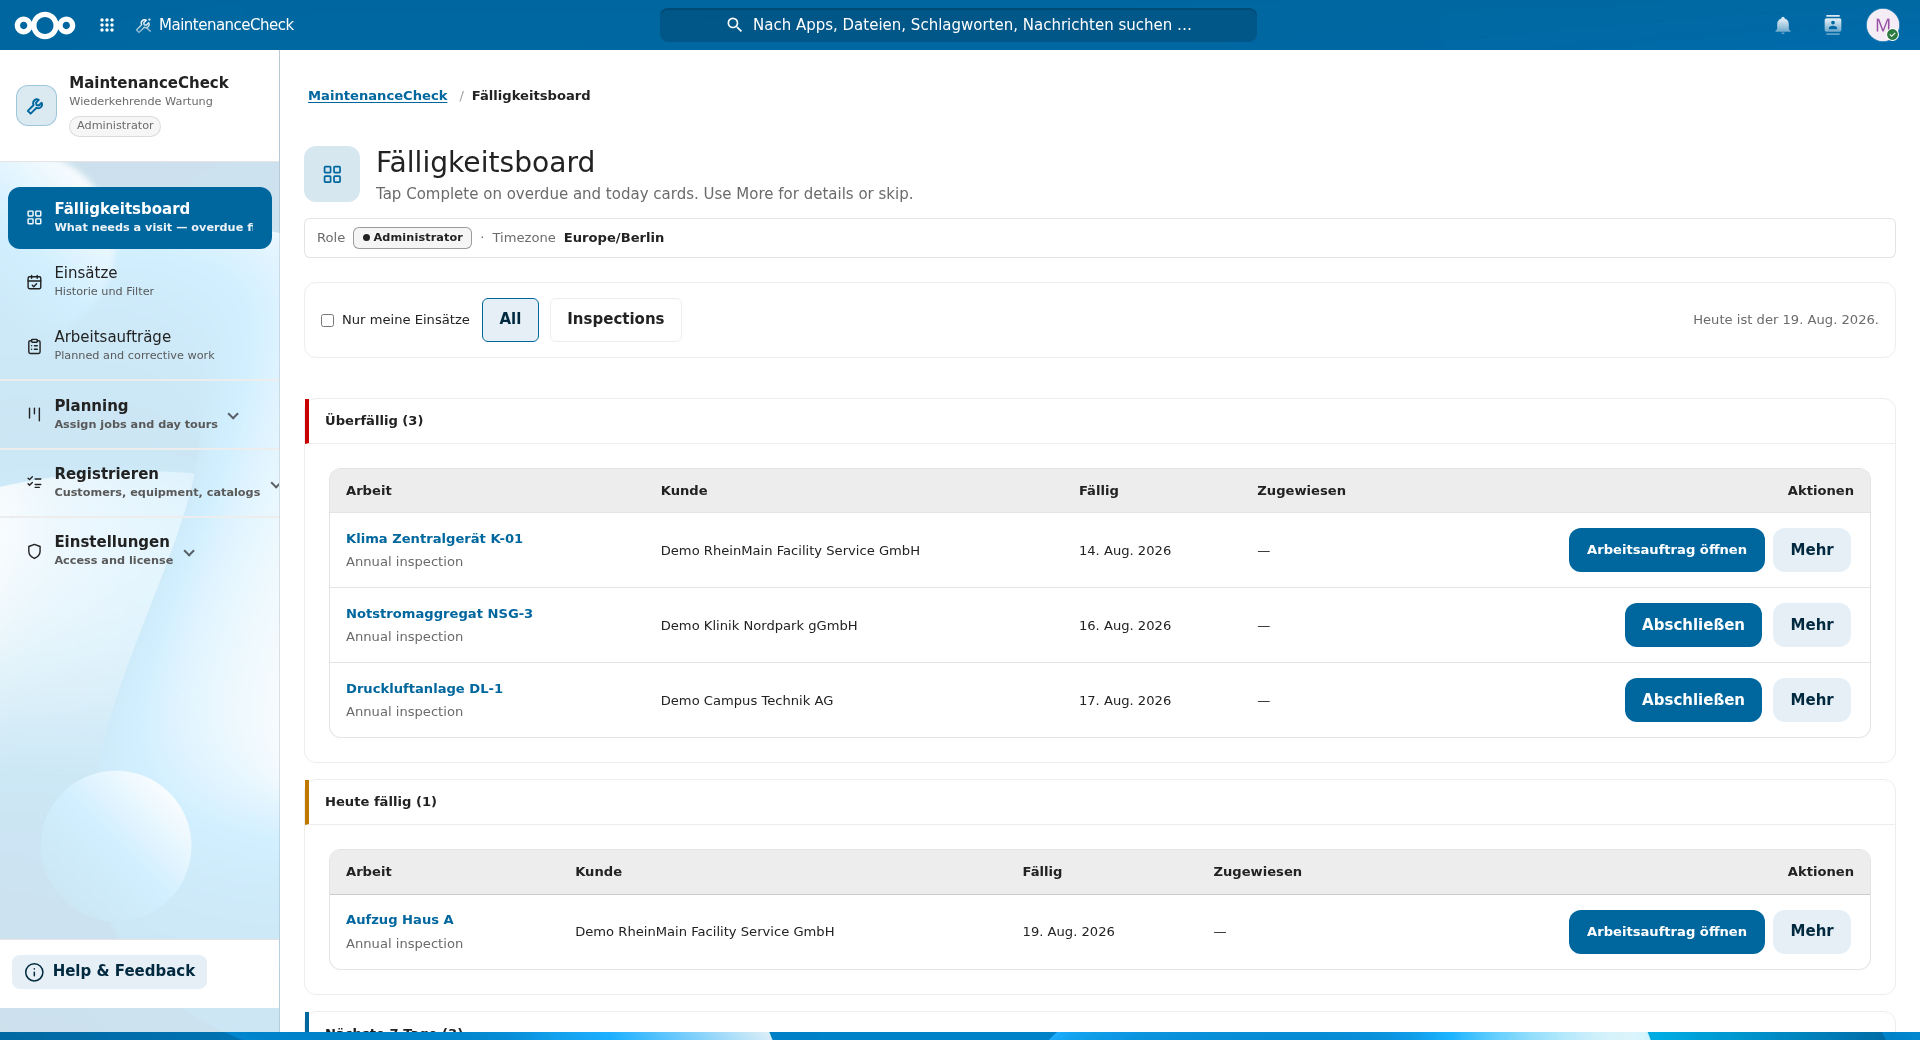This screenshot has width=1920, height=1040.
Task: Click Mehr for Aufzug Haus A
Action: 1811,932
